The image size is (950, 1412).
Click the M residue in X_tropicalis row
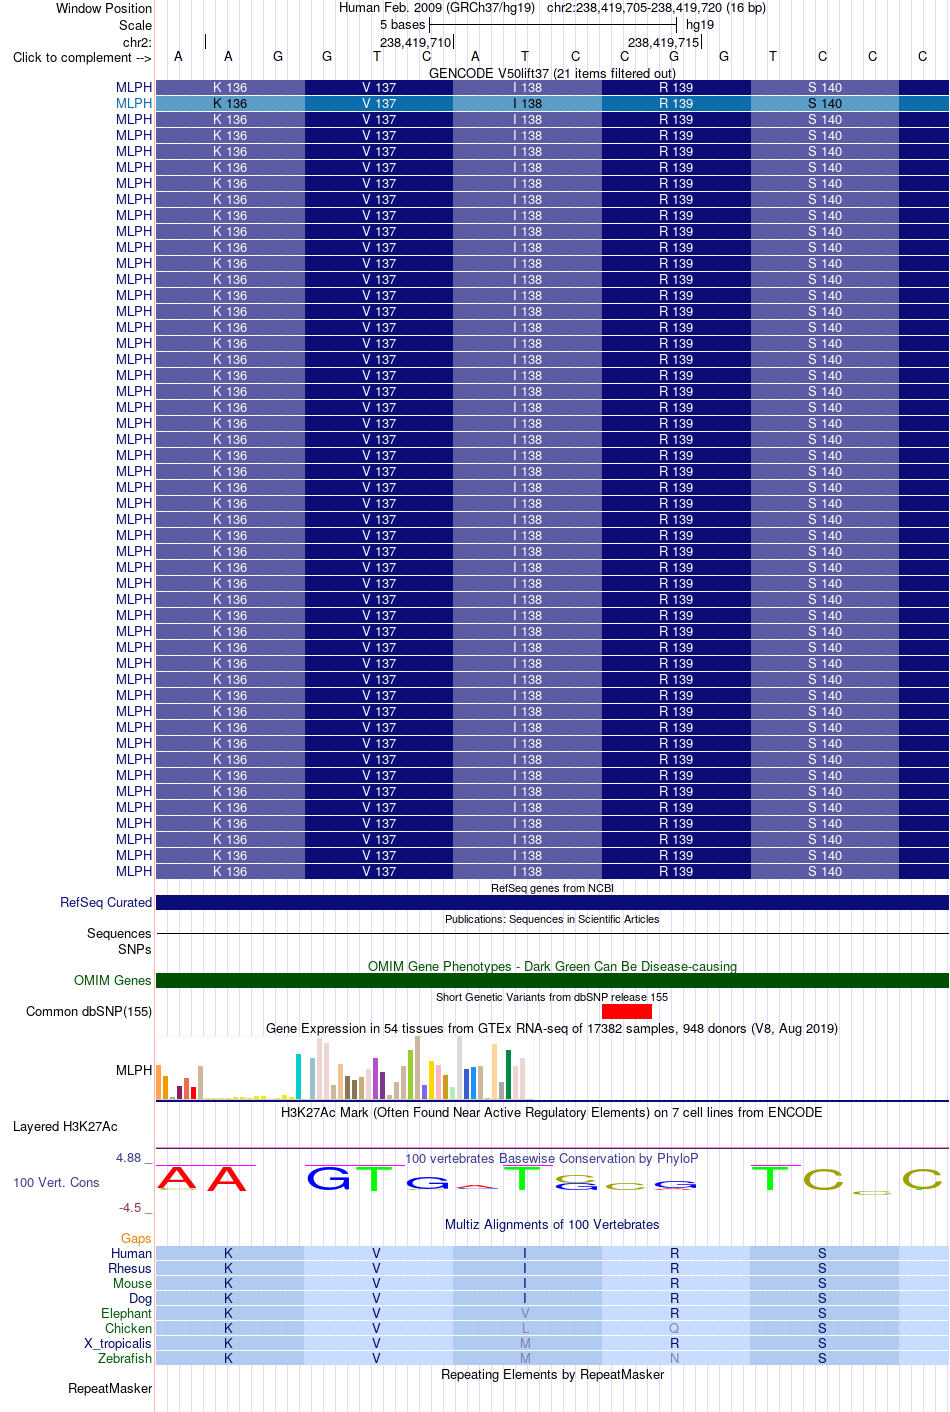point(525,1343)
